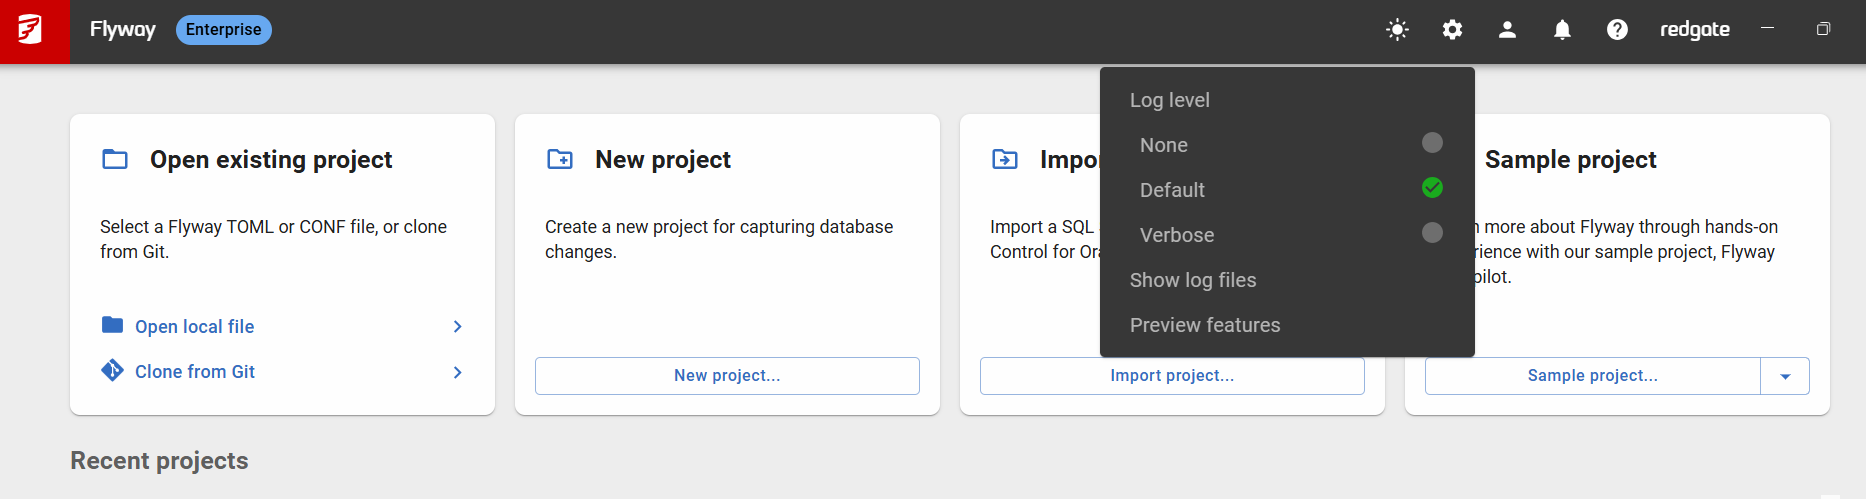Click the Flyway red logo icon
The image size is (1866, 499).
[33, 30]
